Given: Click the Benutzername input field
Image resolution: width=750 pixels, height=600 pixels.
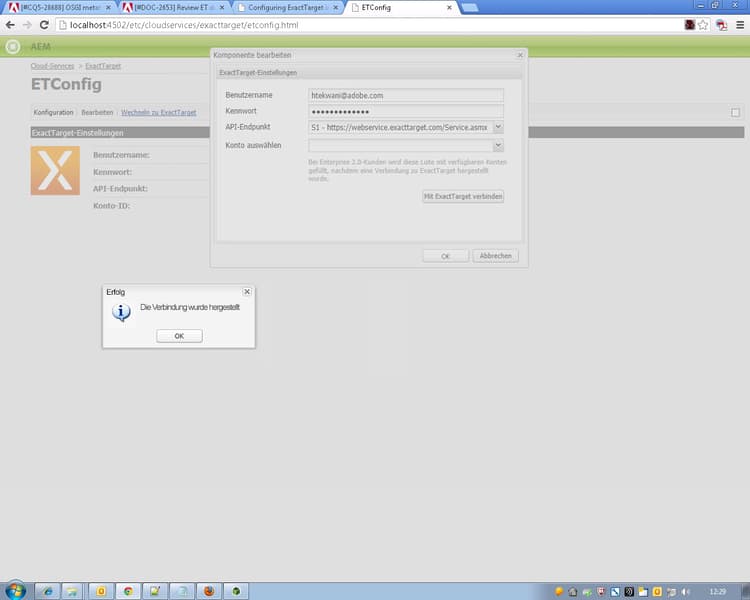Looking at the screenshot, I should pyautogui.click(x=406, y=95).
